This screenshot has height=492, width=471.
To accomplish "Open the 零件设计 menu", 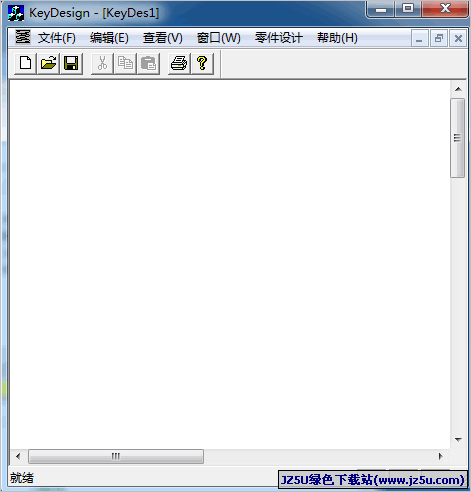I will pyautogui.click(x=279, y=38).
